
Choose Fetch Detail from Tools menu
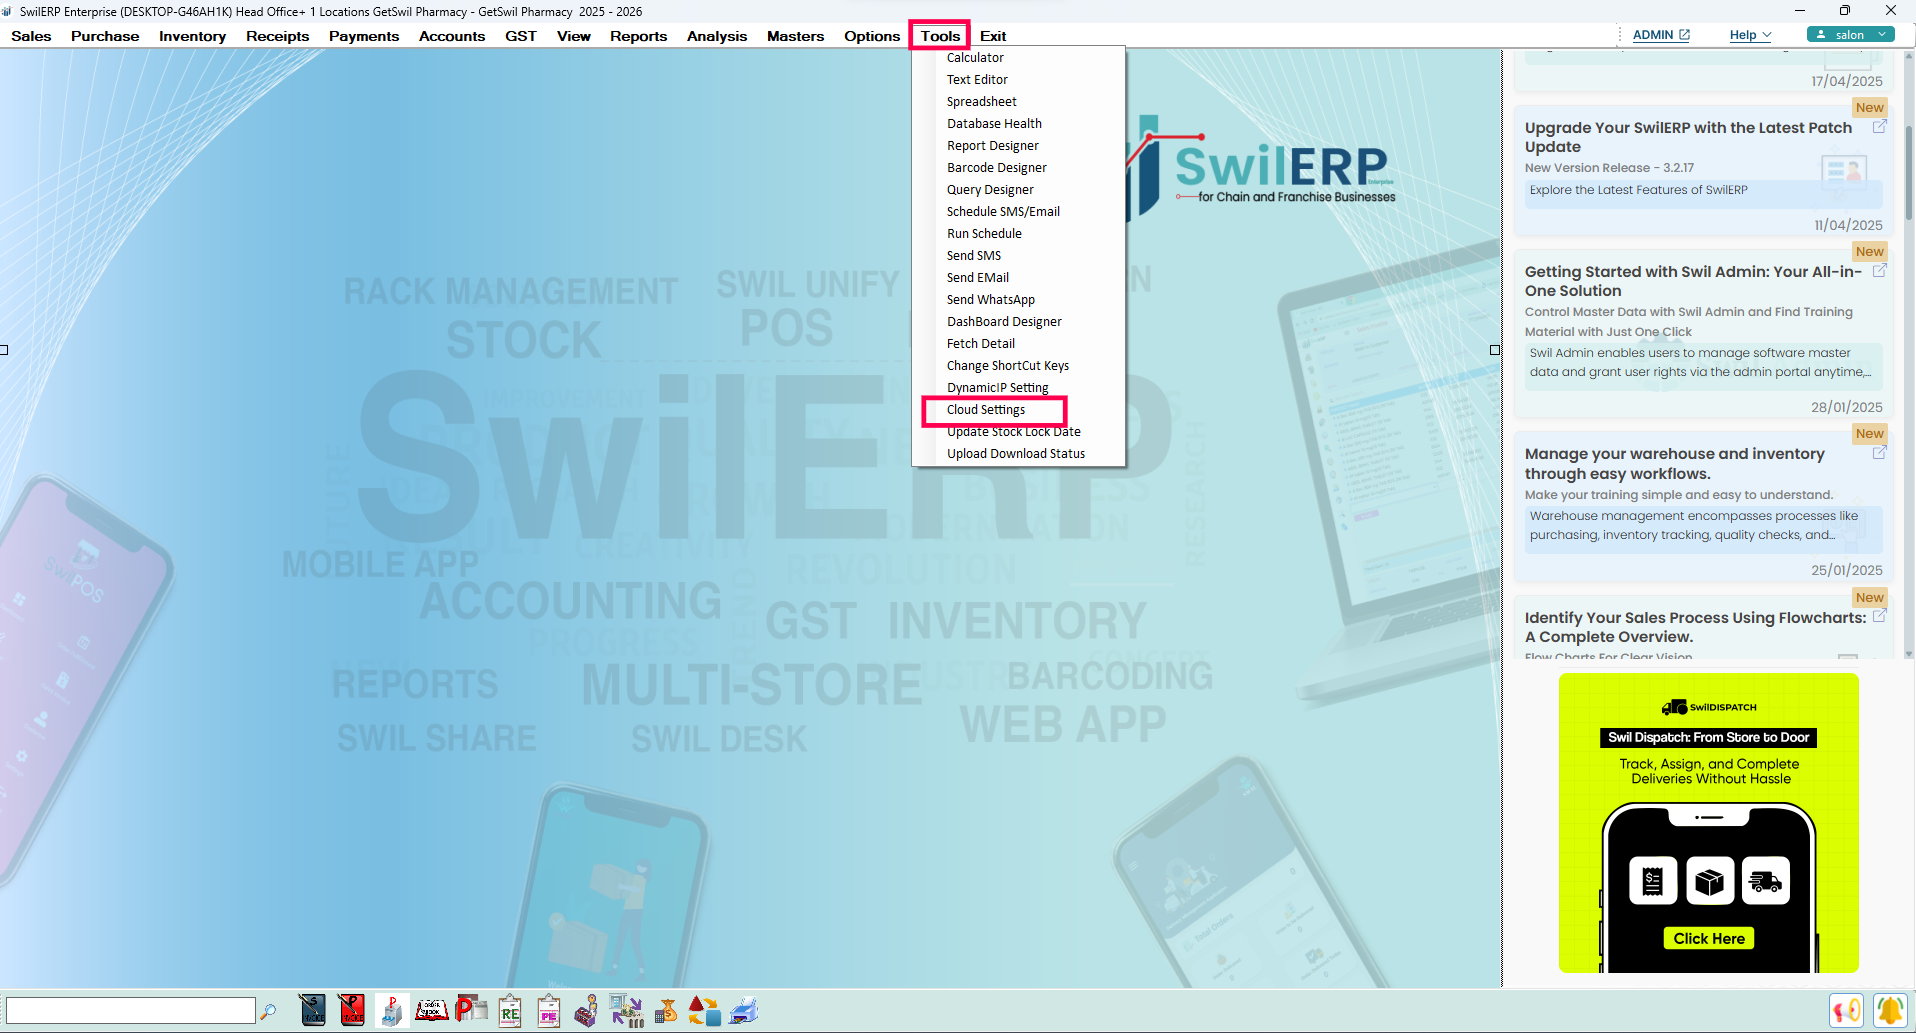tap(980, 344)
